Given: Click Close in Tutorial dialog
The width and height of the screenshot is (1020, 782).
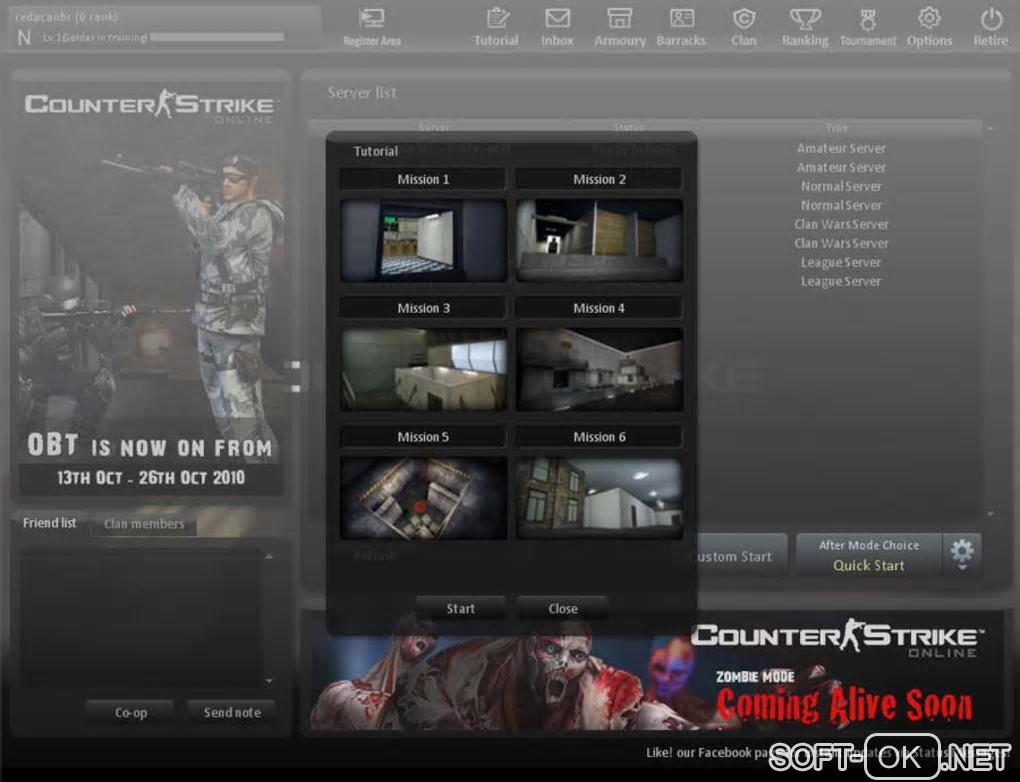Looking at the screenshot, I should click(x=563, y=608).
